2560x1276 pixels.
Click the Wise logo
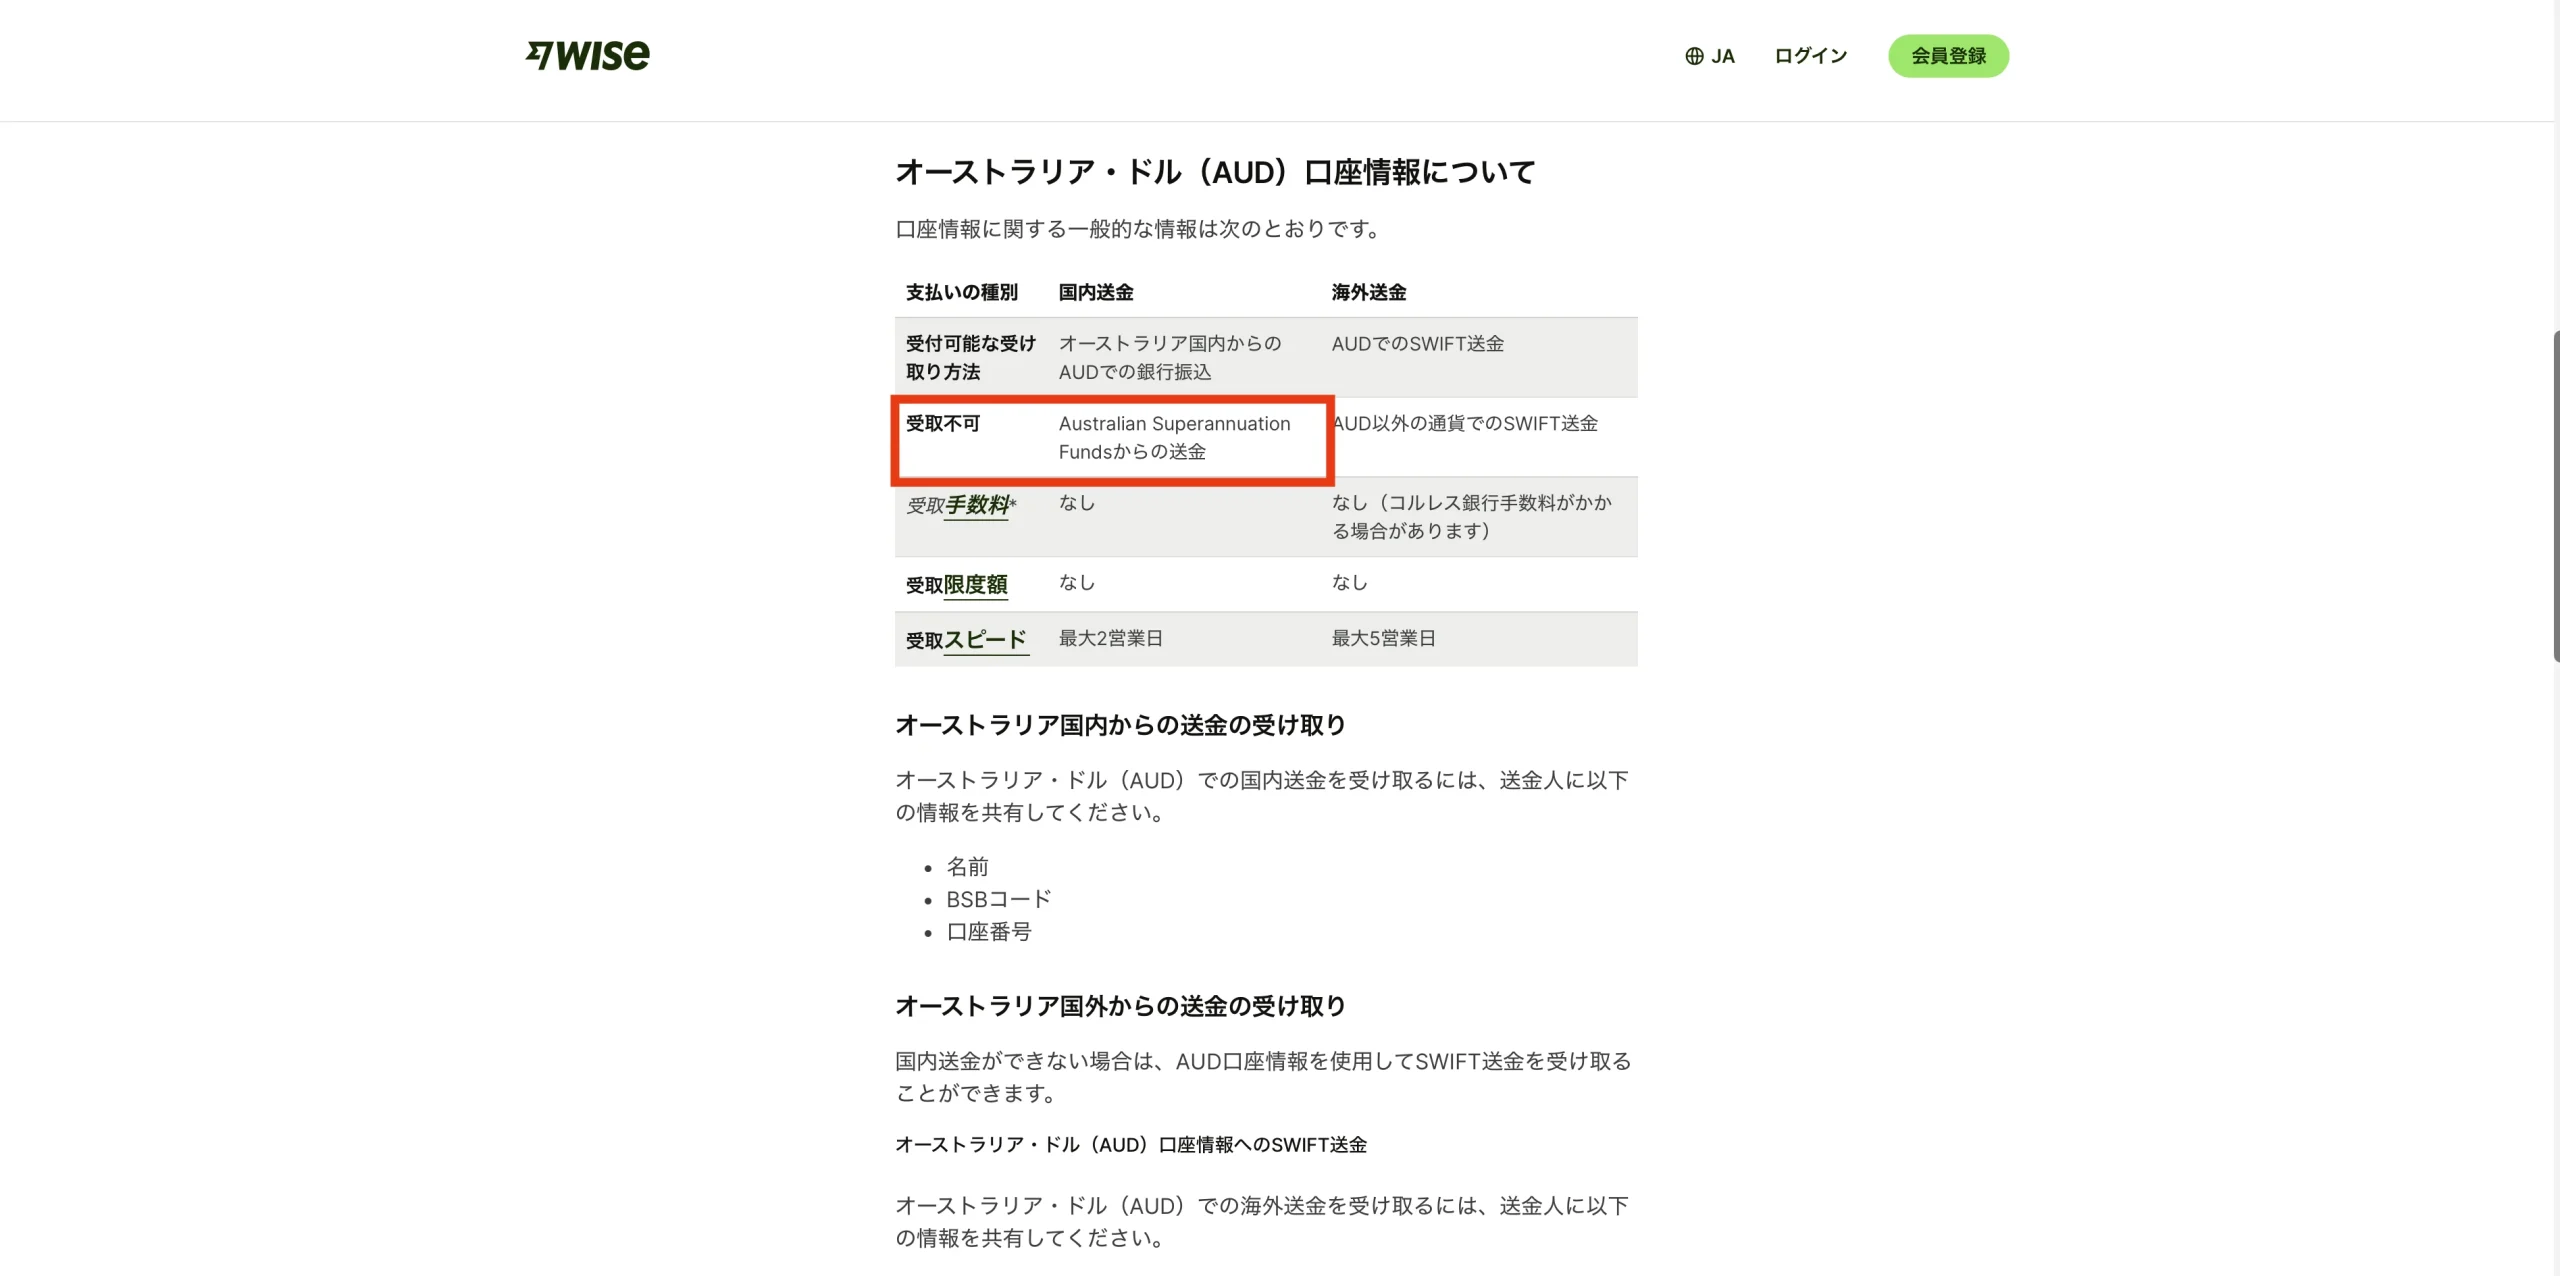click(588, 55)
